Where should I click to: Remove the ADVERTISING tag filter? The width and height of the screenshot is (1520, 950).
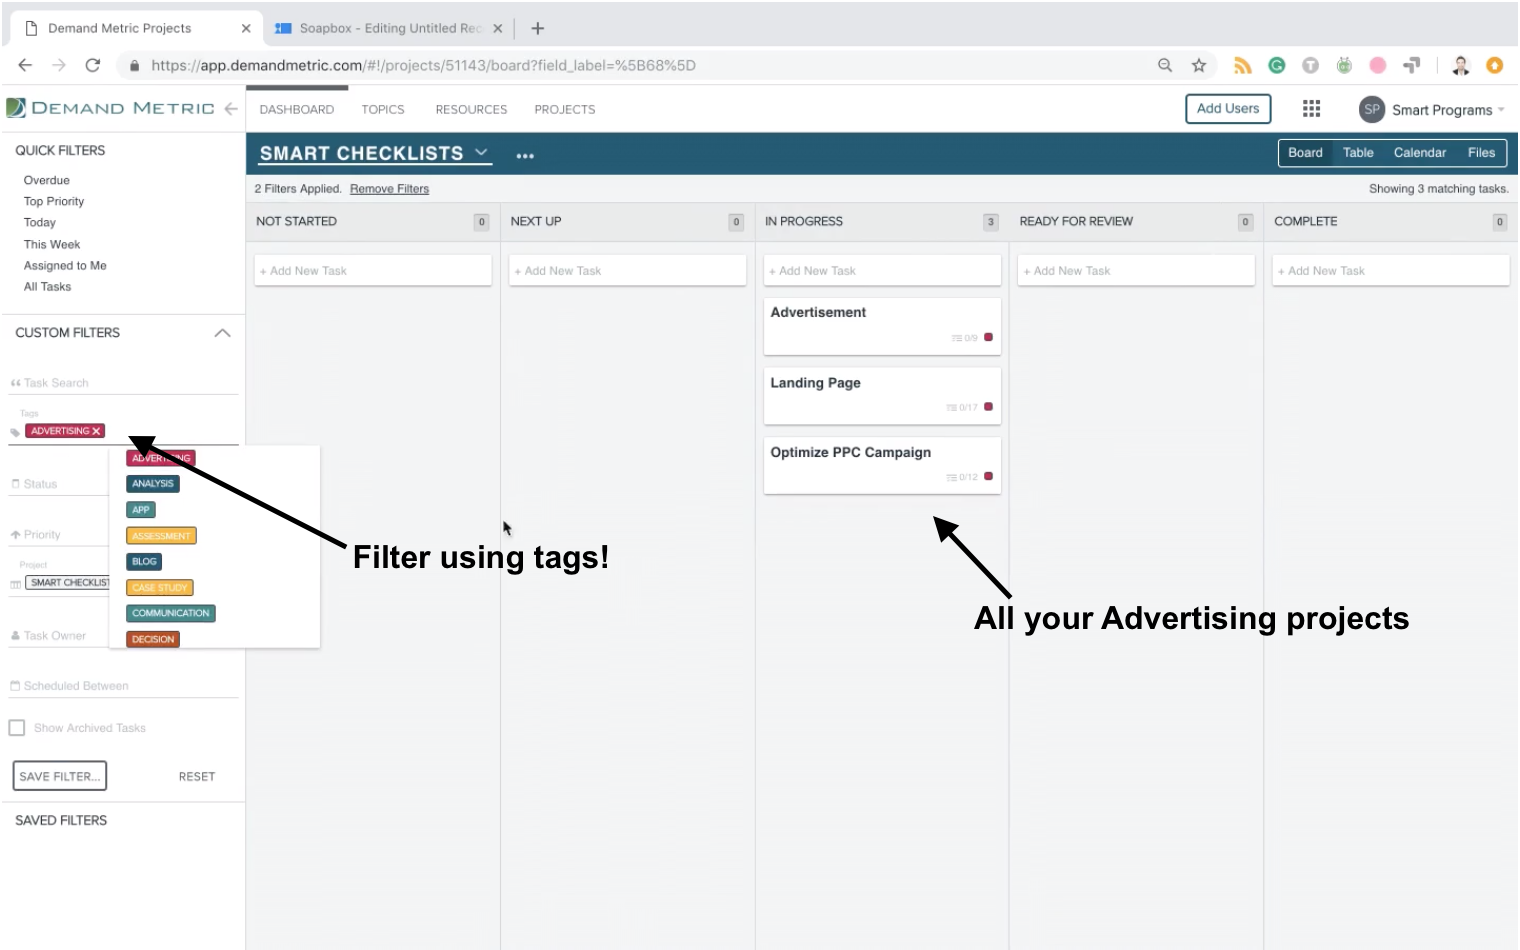click(96, 431)
